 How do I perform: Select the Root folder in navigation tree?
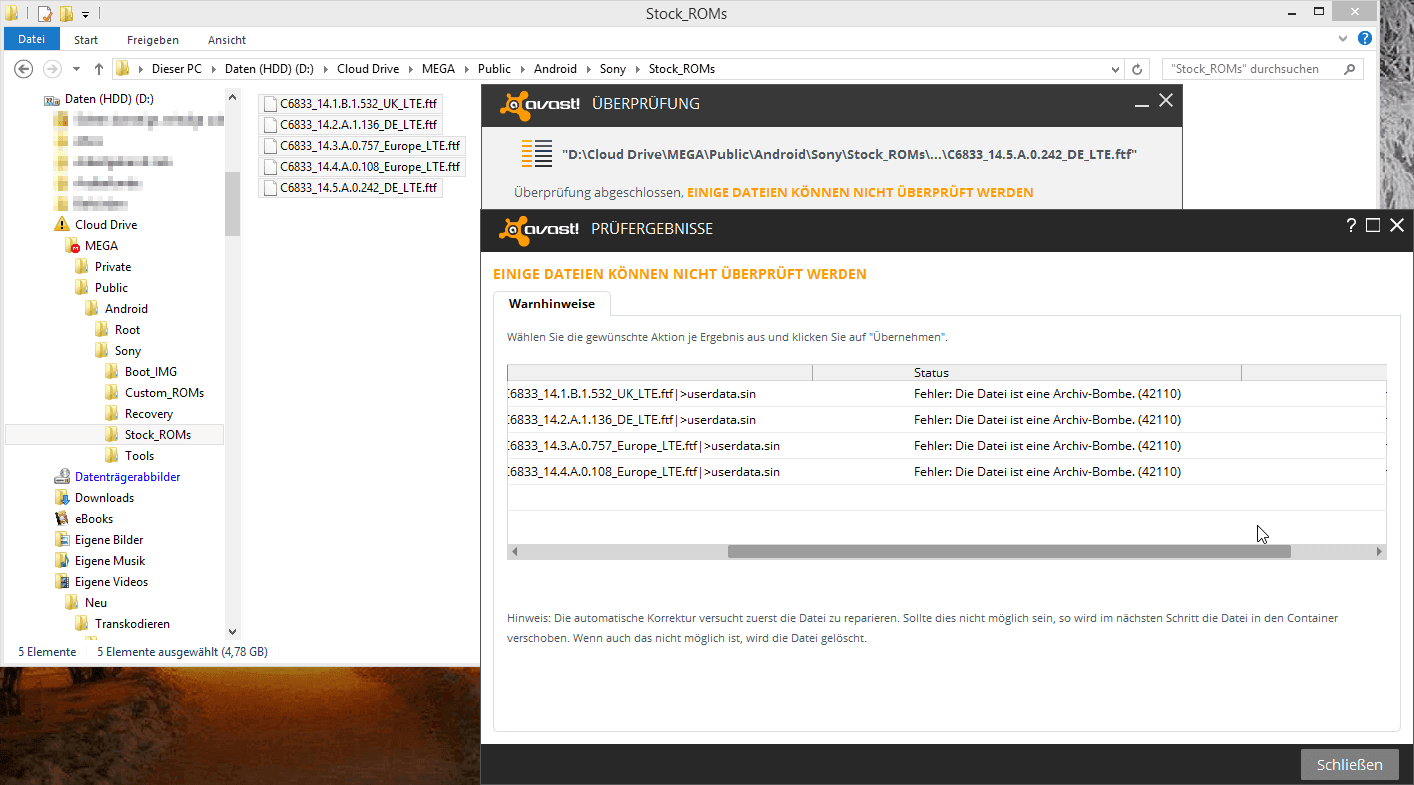(x=127, y=330)
